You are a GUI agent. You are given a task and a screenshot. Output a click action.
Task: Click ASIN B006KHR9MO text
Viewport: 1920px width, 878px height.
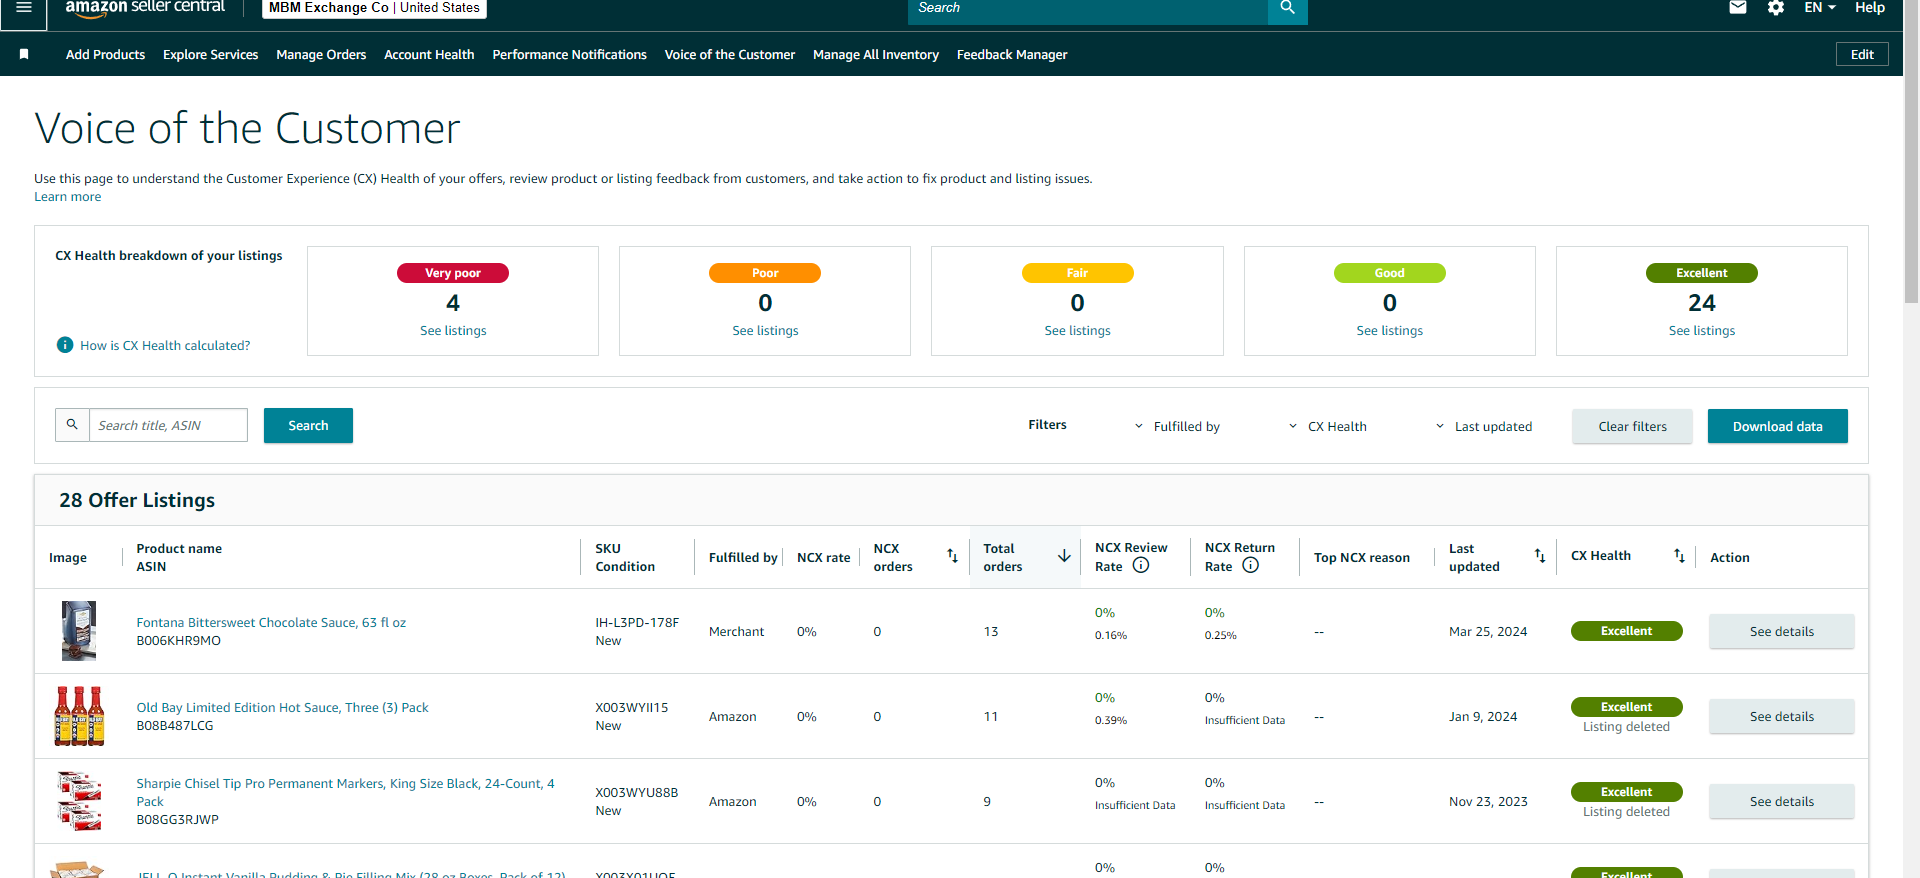click(x=178, y=641)
